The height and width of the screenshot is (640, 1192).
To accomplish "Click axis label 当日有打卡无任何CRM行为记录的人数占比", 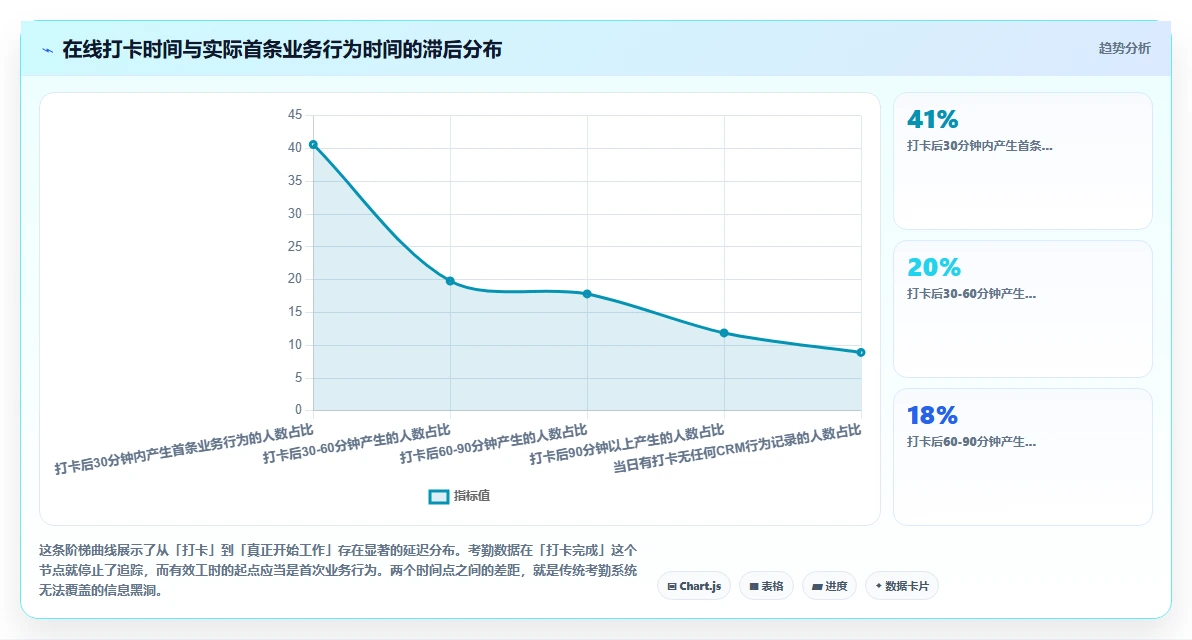I will (x=737, y=449).
